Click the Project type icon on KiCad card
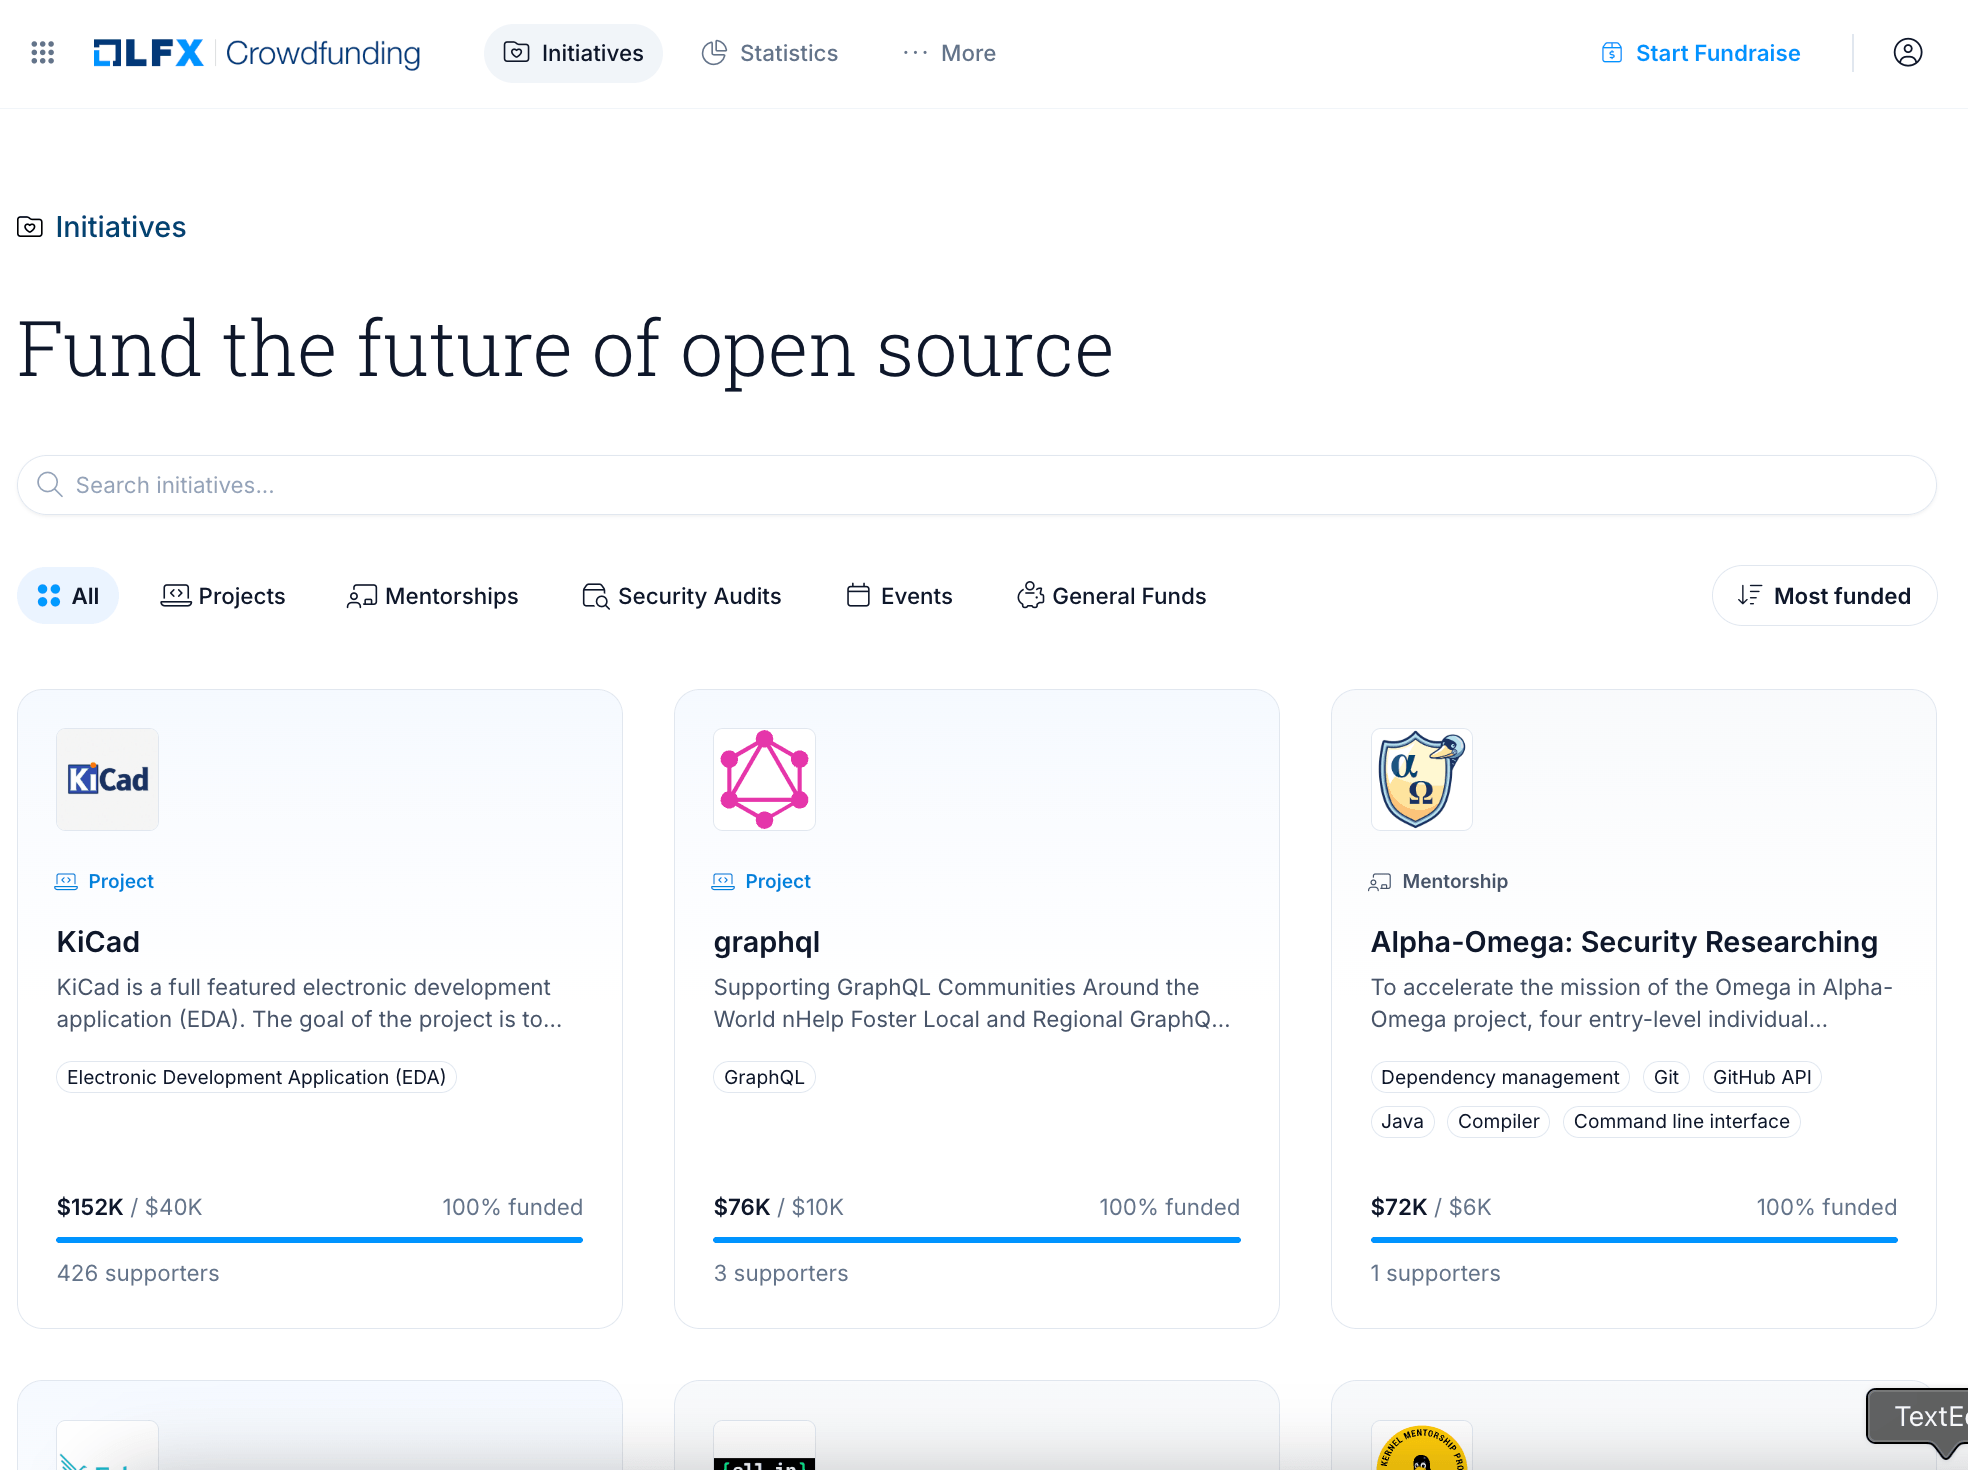 66,881
